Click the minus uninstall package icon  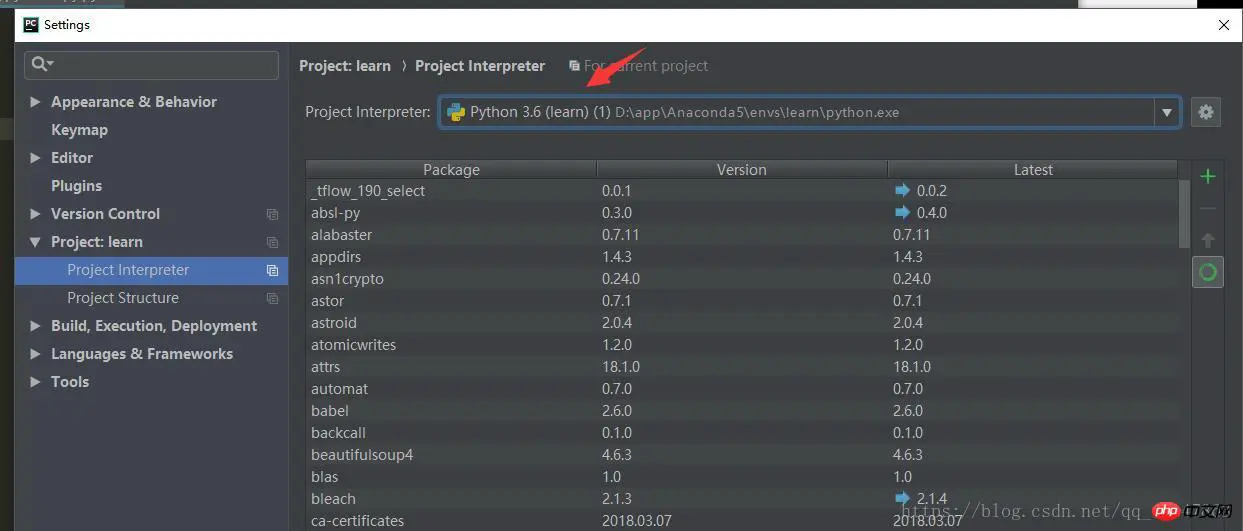pos(1208,209)
